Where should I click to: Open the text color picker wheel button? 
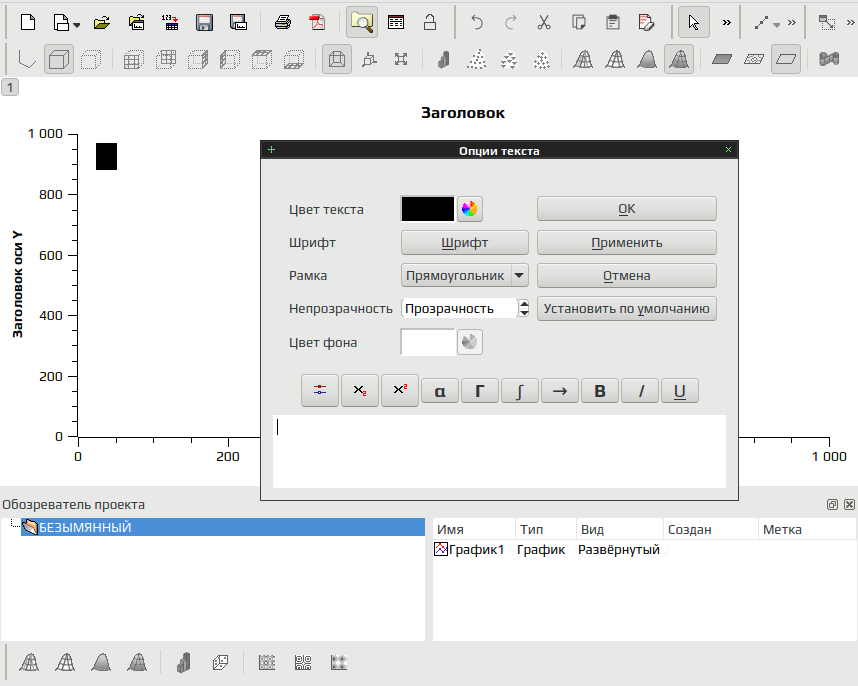[469, 209]
